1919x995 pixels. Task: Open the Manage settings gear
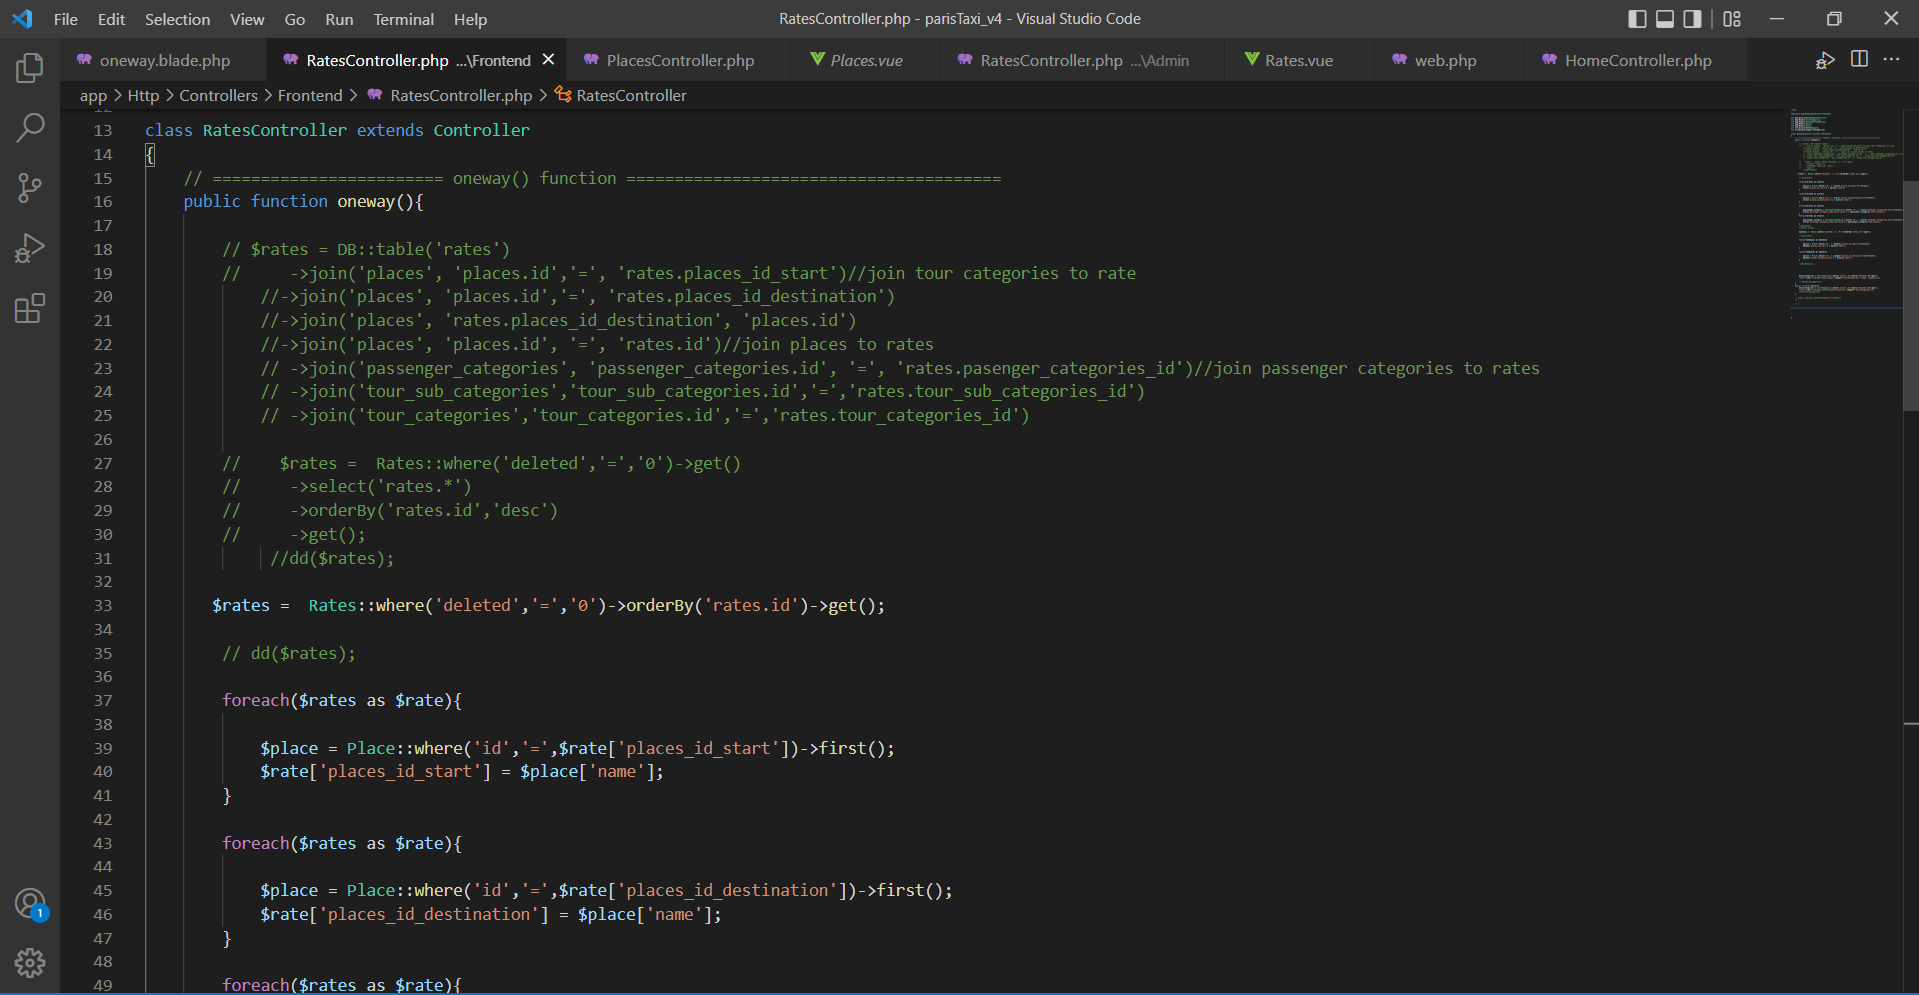(x=30, y=963)
